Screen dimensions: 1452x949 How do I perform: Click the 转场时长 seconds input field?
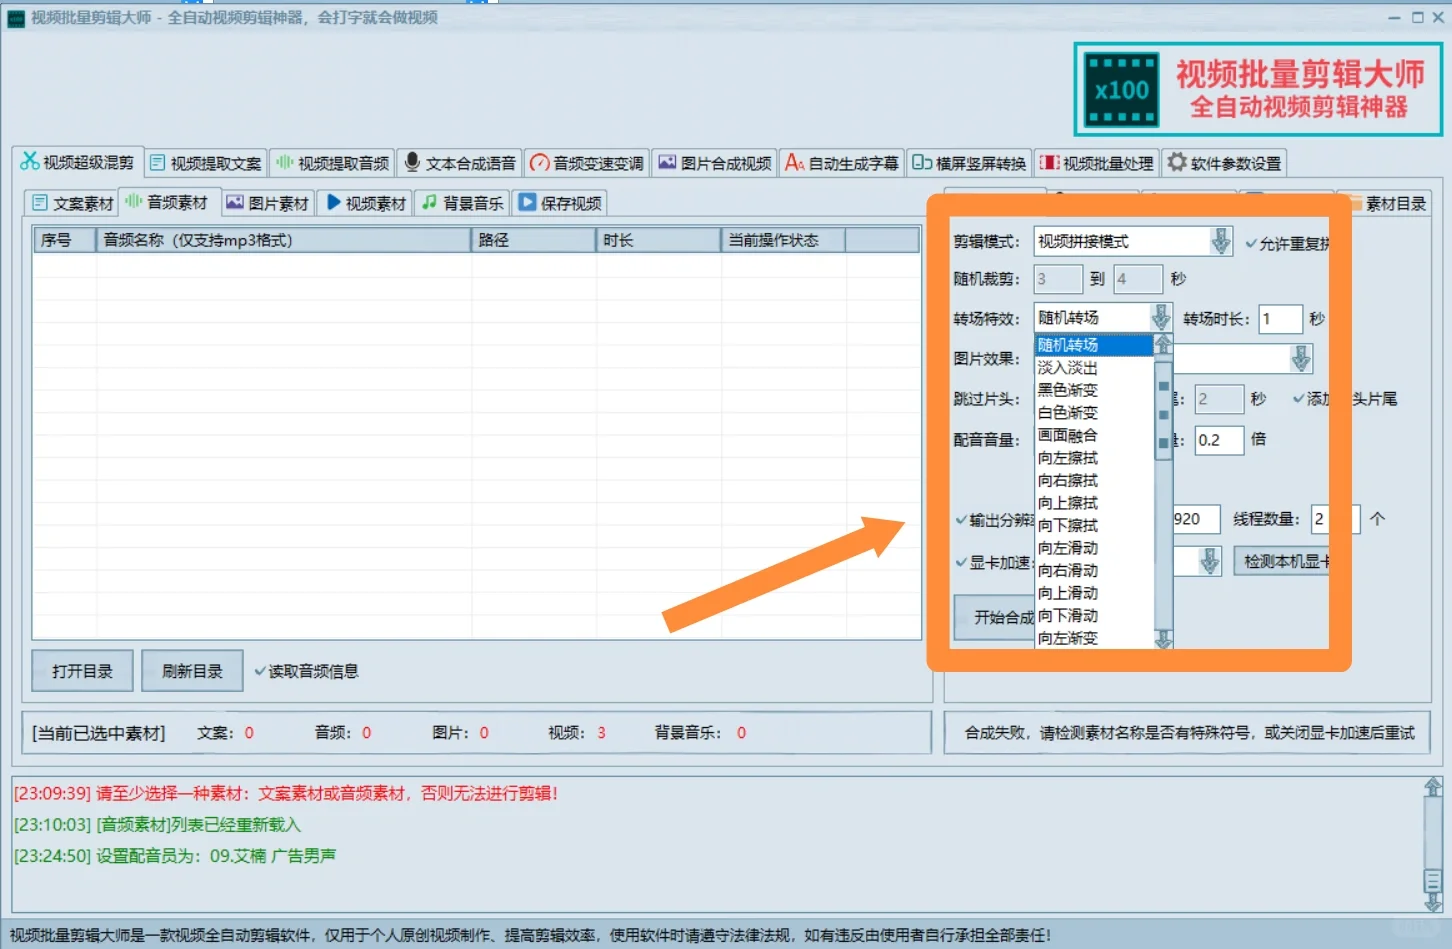(x=1280, y=319)
